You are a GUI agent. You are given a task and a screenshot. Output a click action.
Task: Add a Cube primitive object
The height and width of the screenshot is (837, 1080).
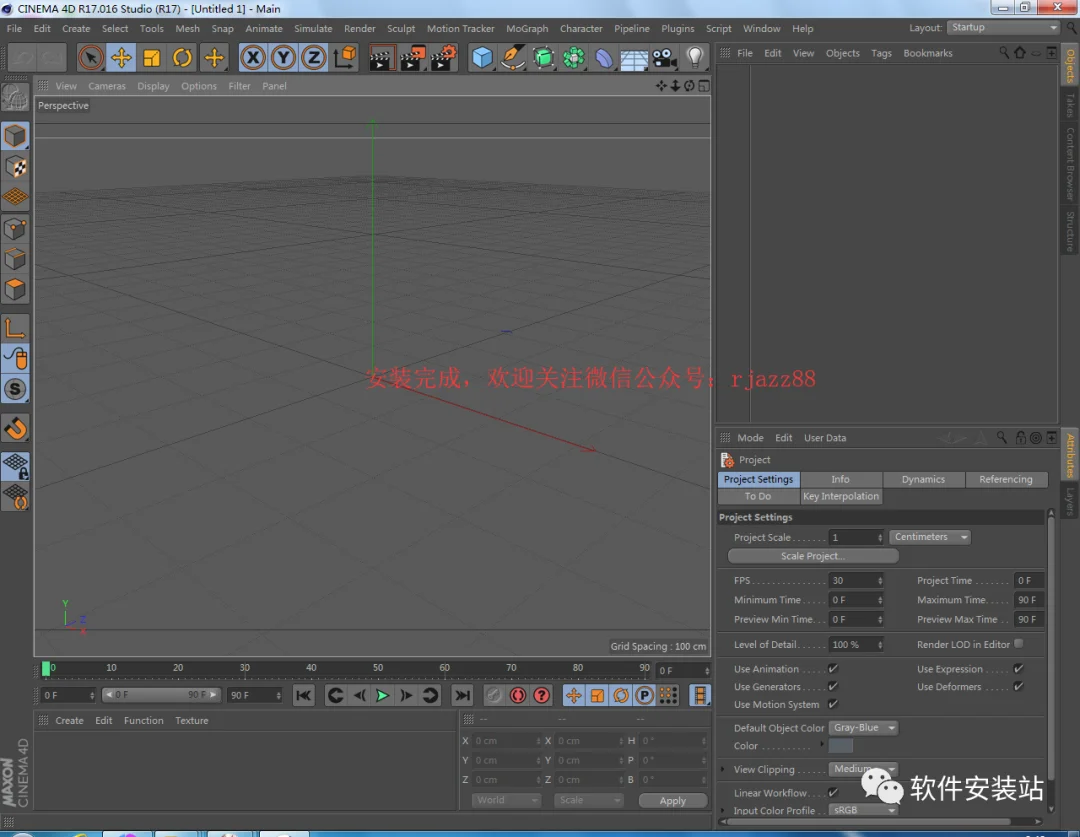482,58
